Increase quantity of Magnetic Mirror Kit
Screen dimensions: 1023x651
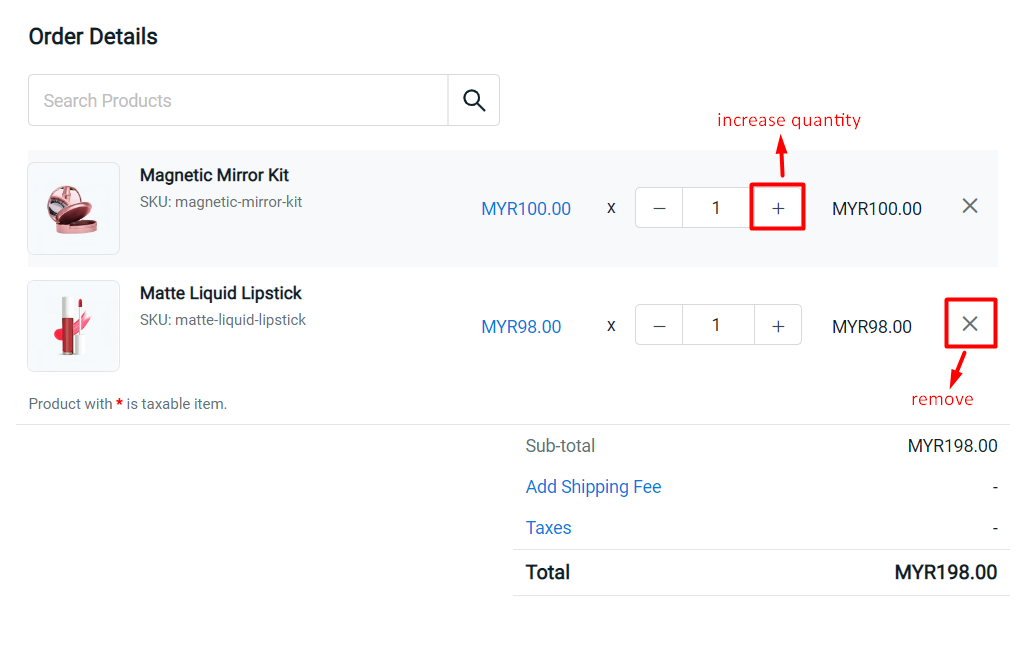click(x=777, y=207)
